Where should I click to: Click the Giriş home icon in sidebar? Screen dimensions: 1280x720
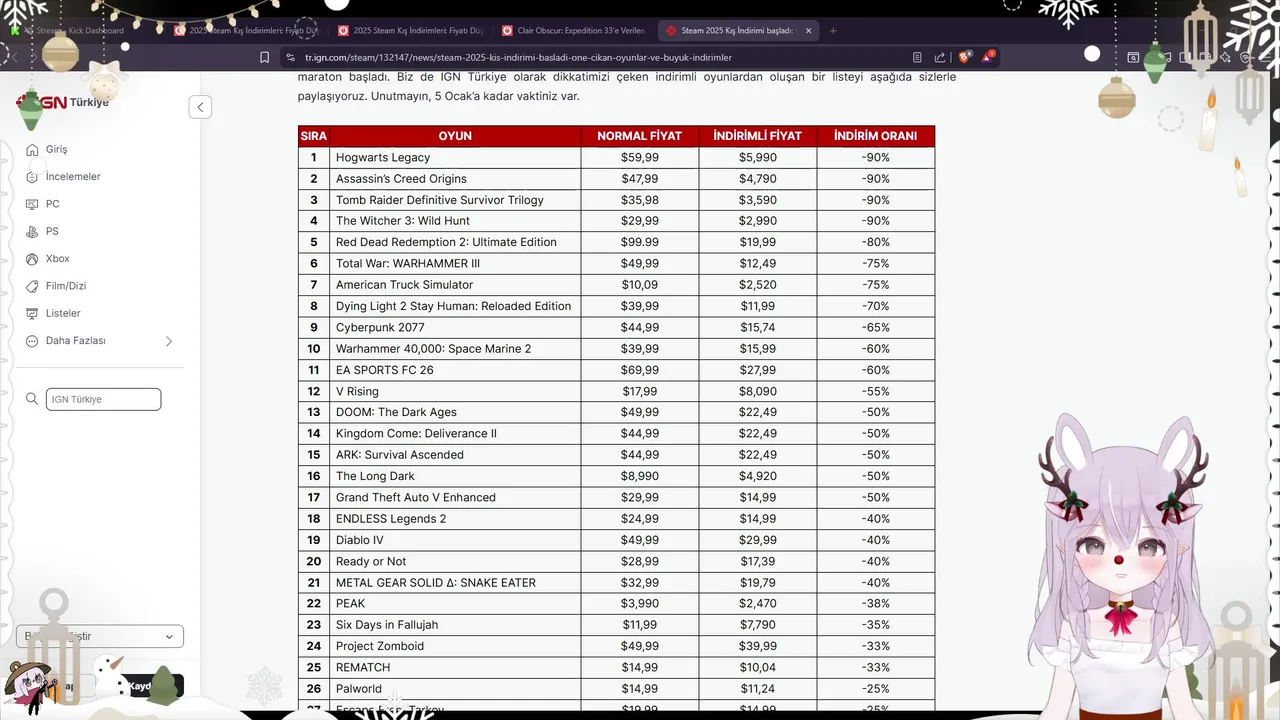point(32,150)
